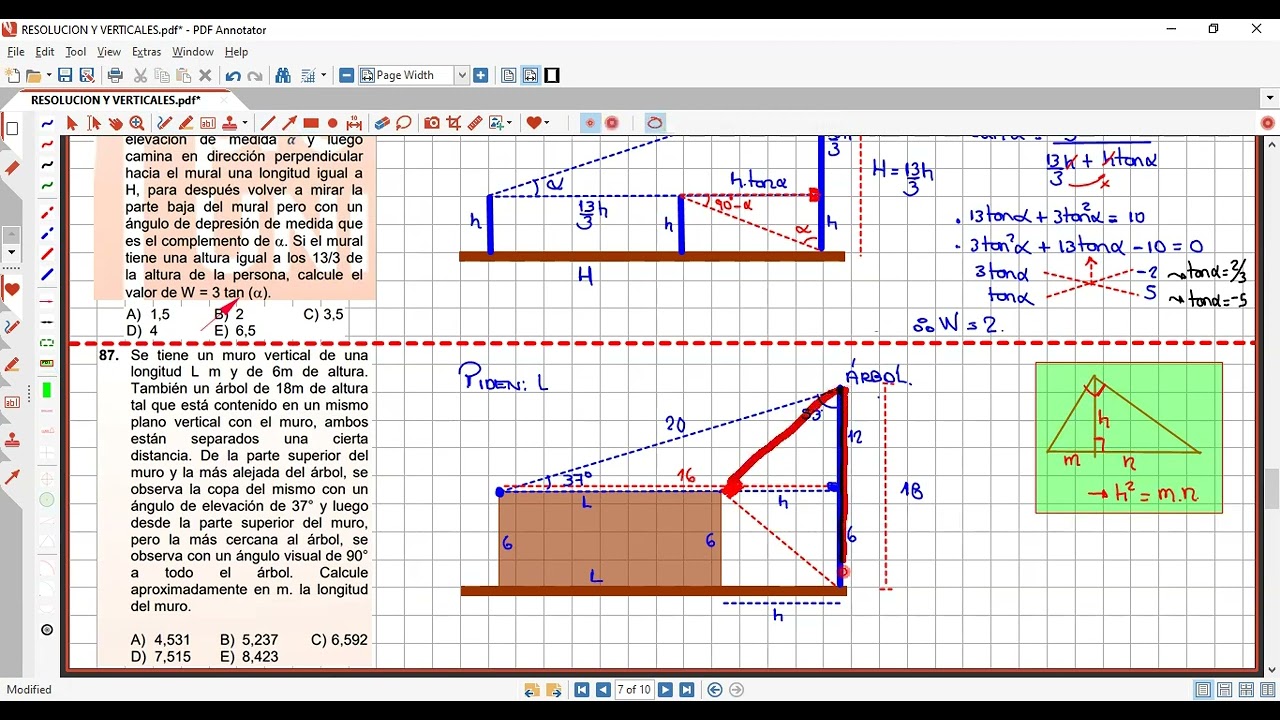Go to the previous page
The height and width of the screenshot is (720, 1280).
coord(603,690)
